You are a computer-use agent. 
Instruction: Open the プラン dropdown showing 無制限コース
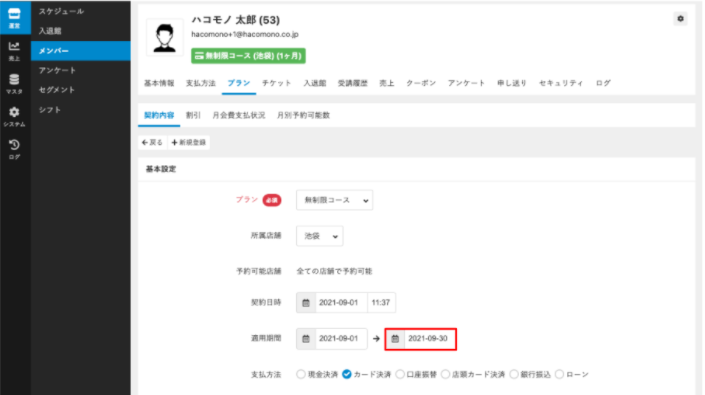[x=334, y=200]
